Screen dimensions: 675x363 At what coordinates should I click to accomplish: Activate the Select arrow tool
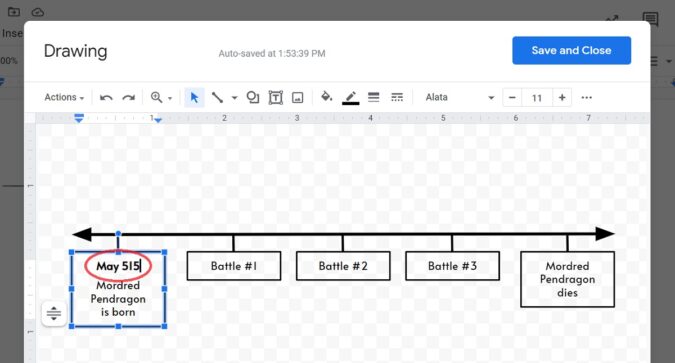tap(194, 97)
